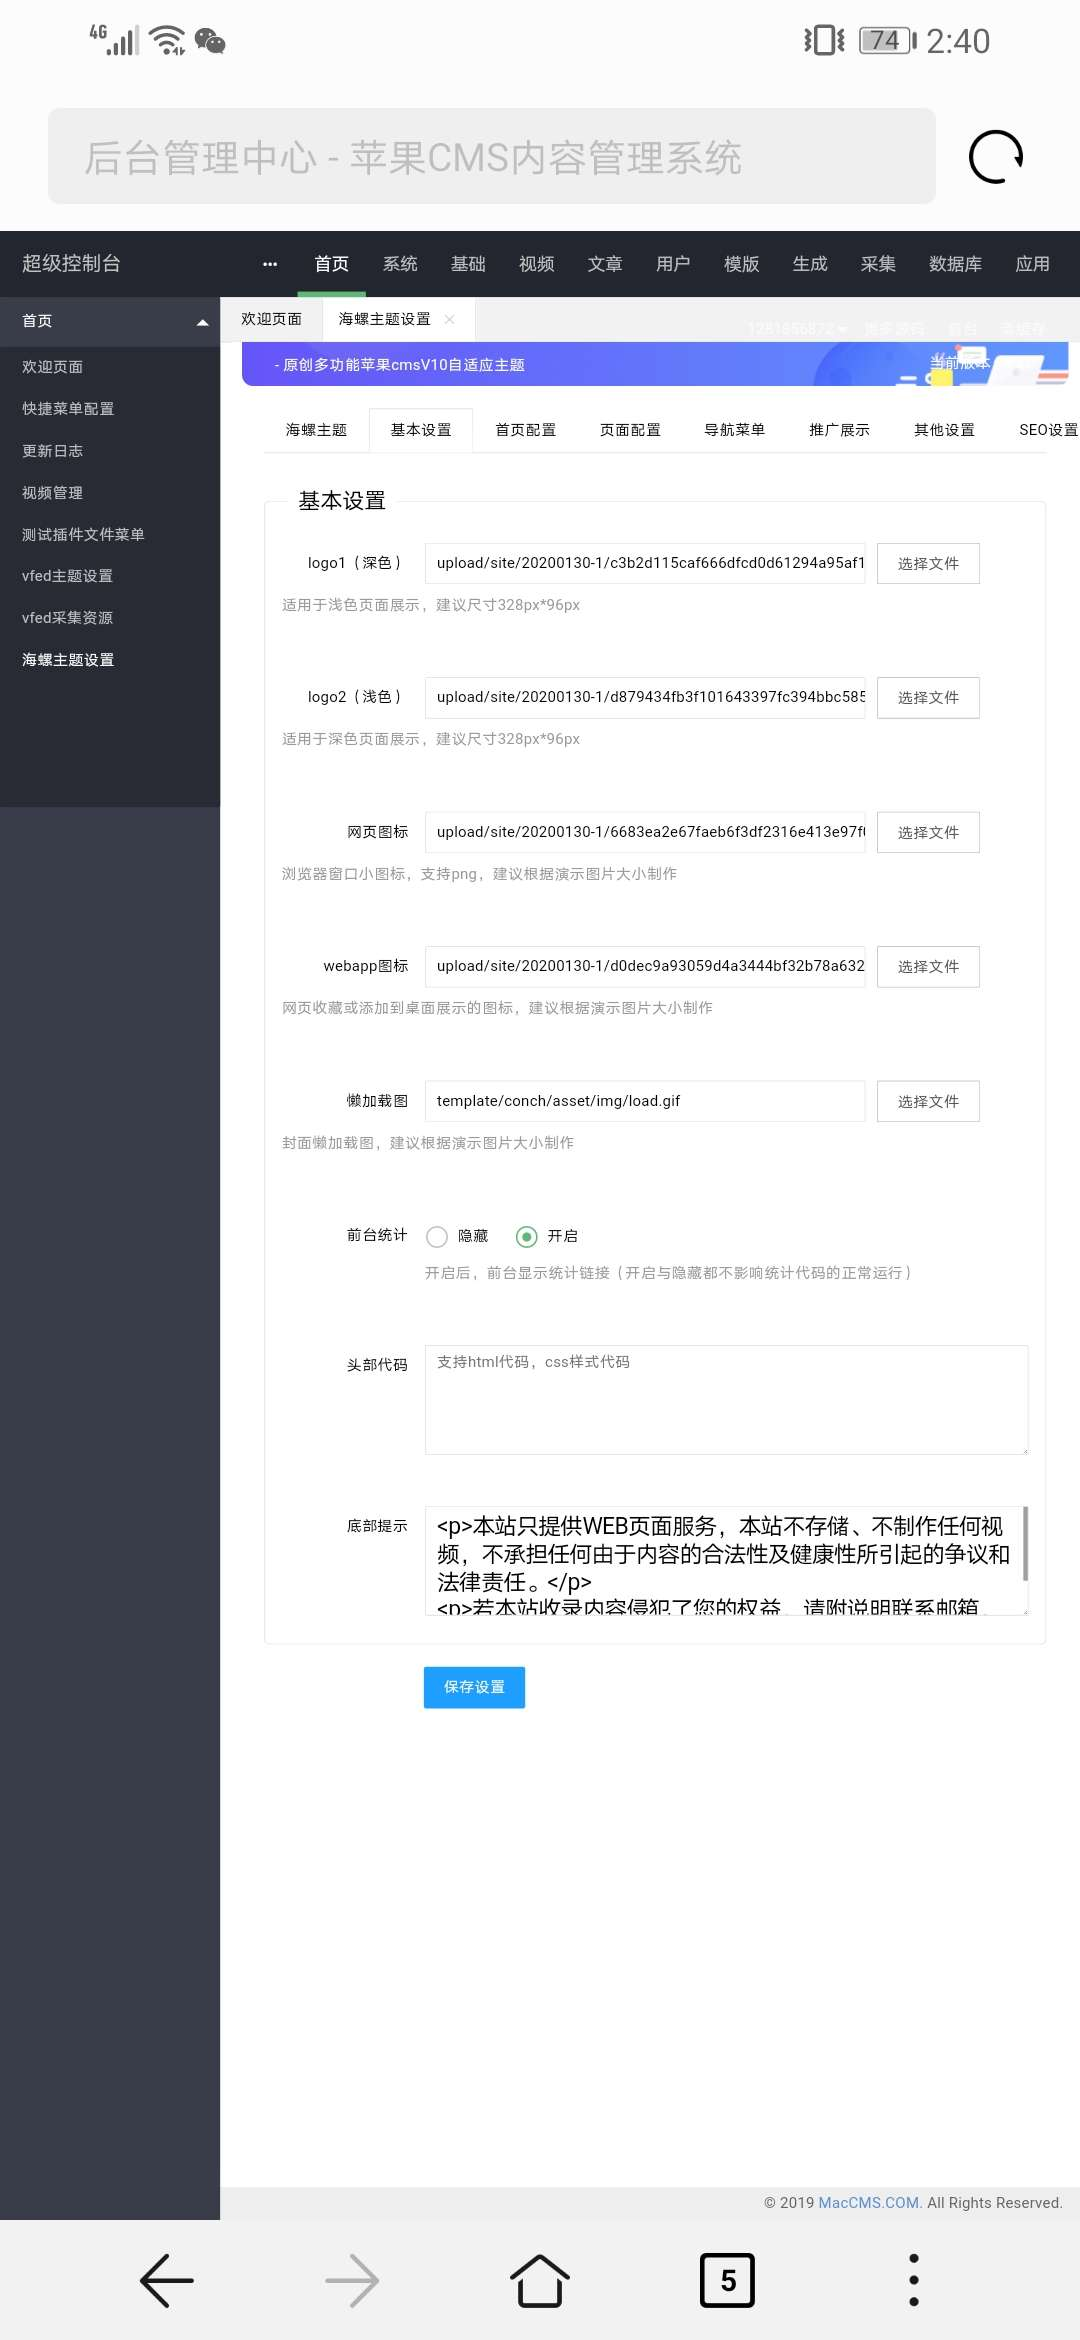Open the SEO设置 tab
This screenshot has height=2340, width=1080.
1047,430
